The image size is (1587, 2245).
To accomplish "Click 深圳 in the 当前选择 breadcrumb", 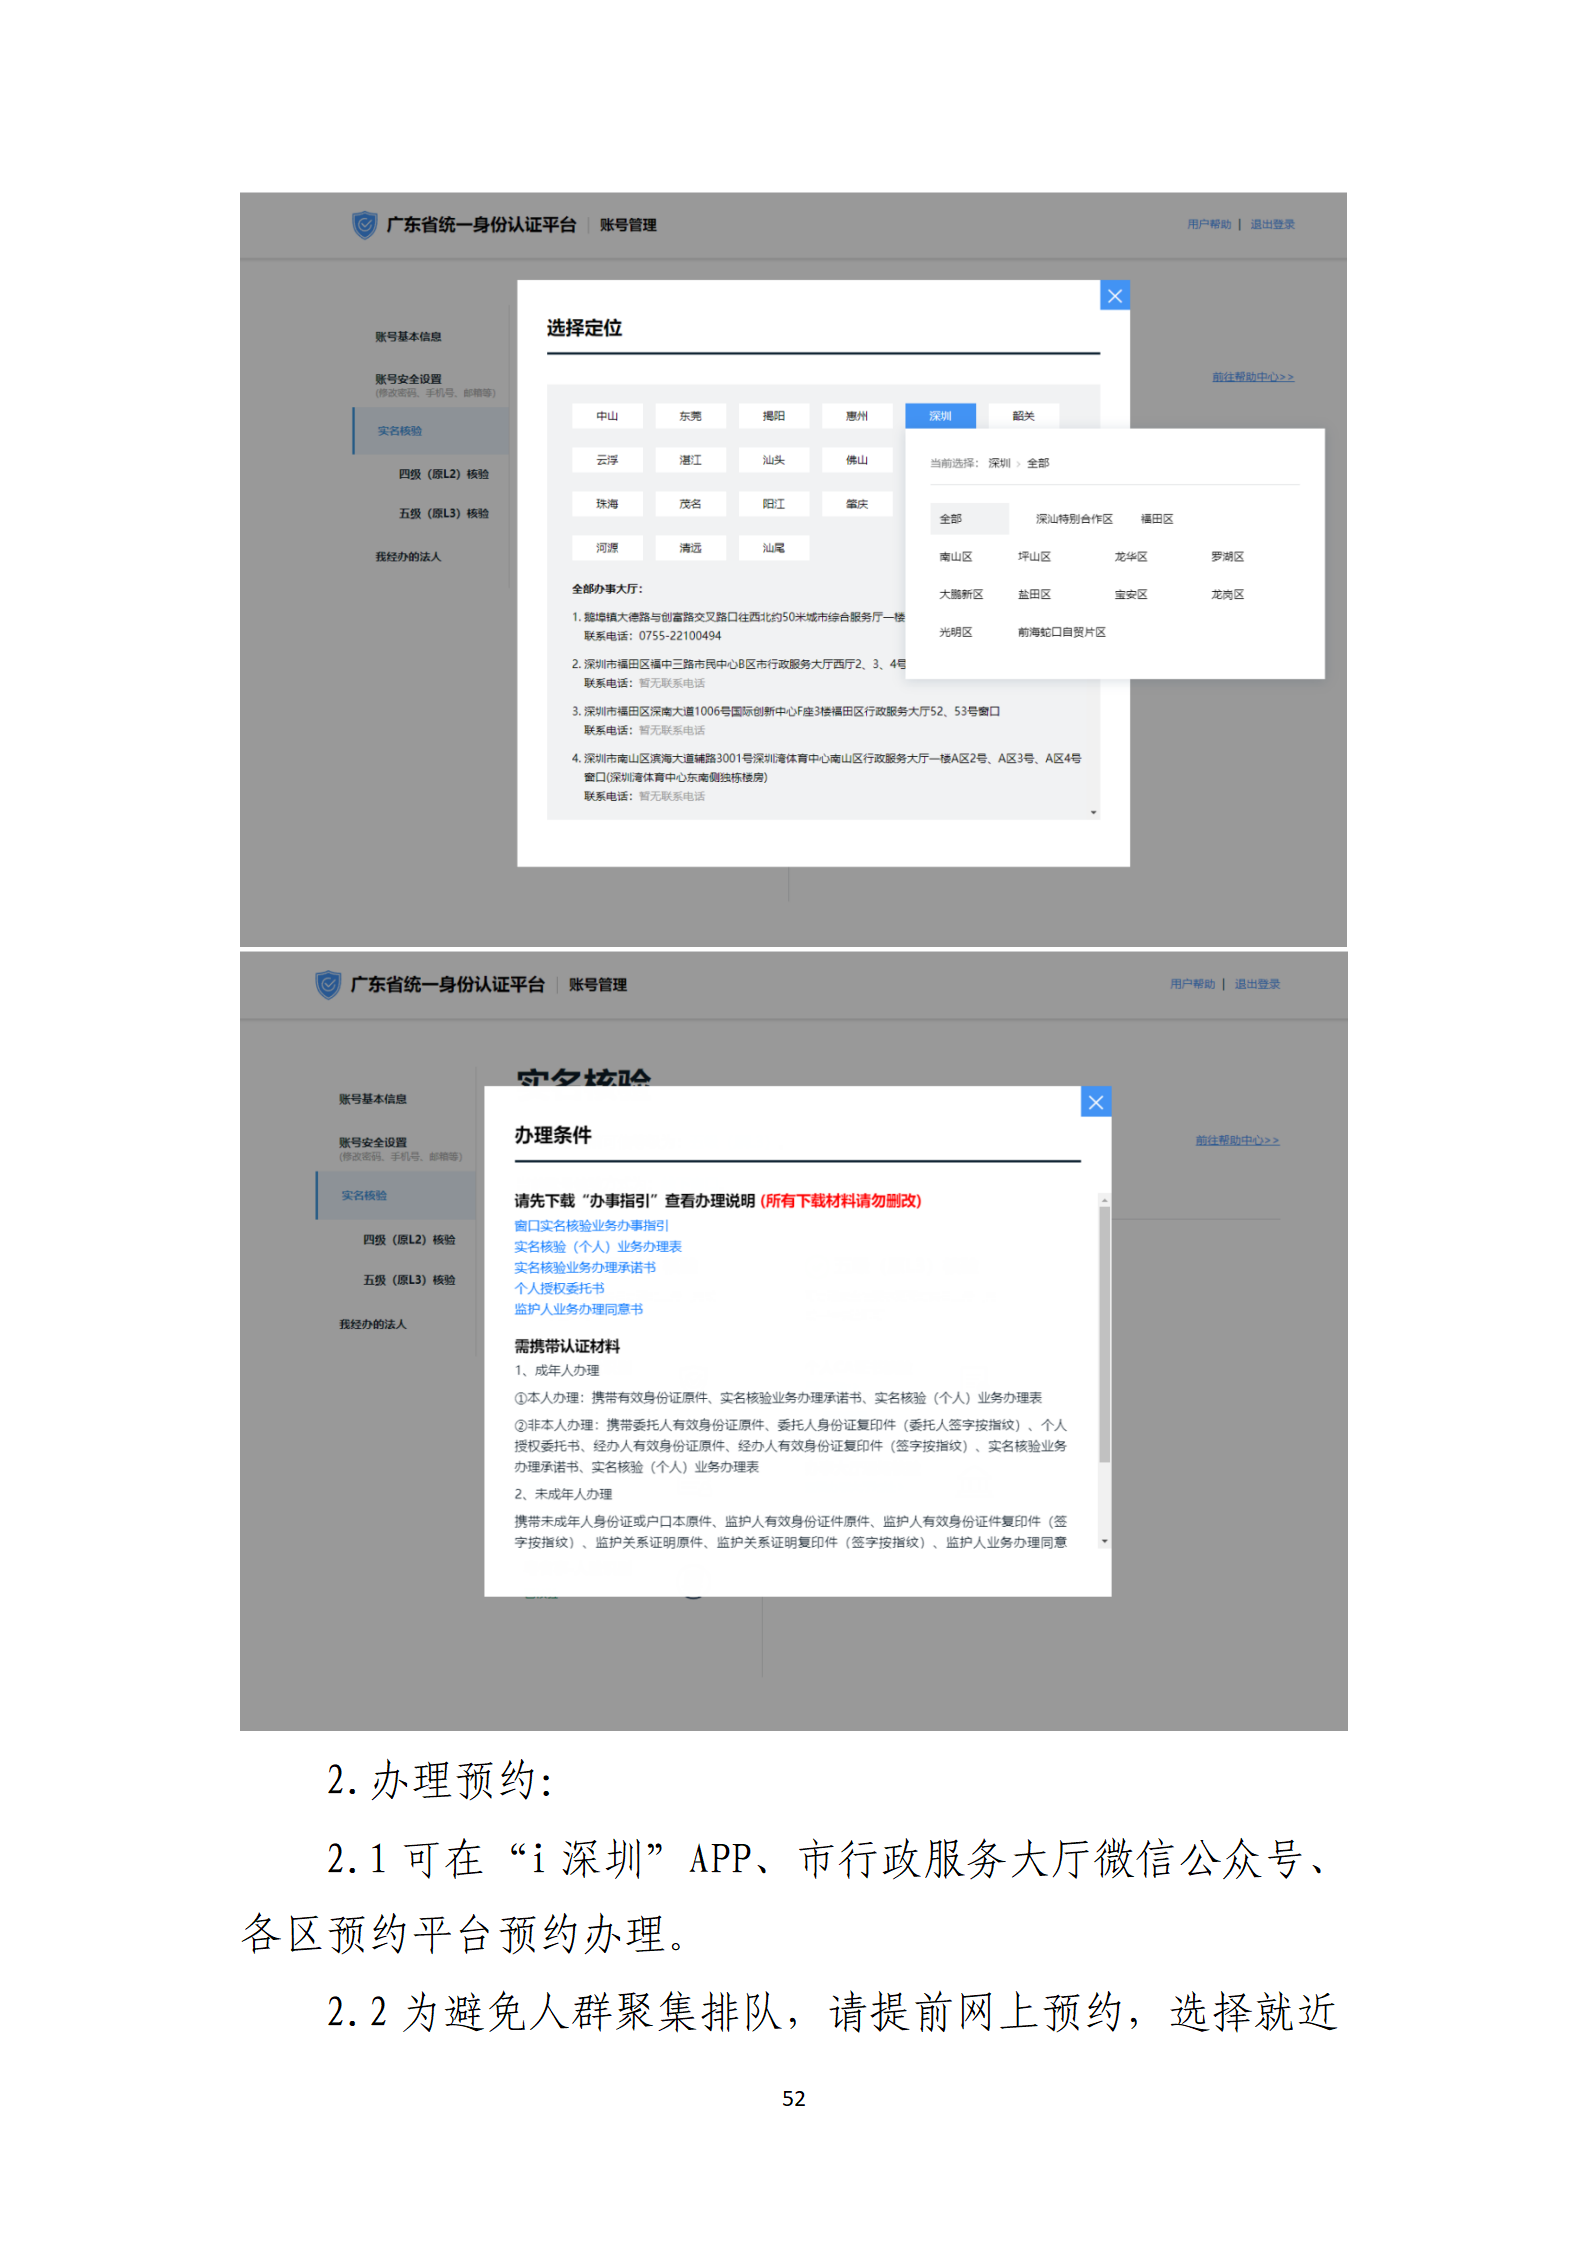I will click(999, 463).
